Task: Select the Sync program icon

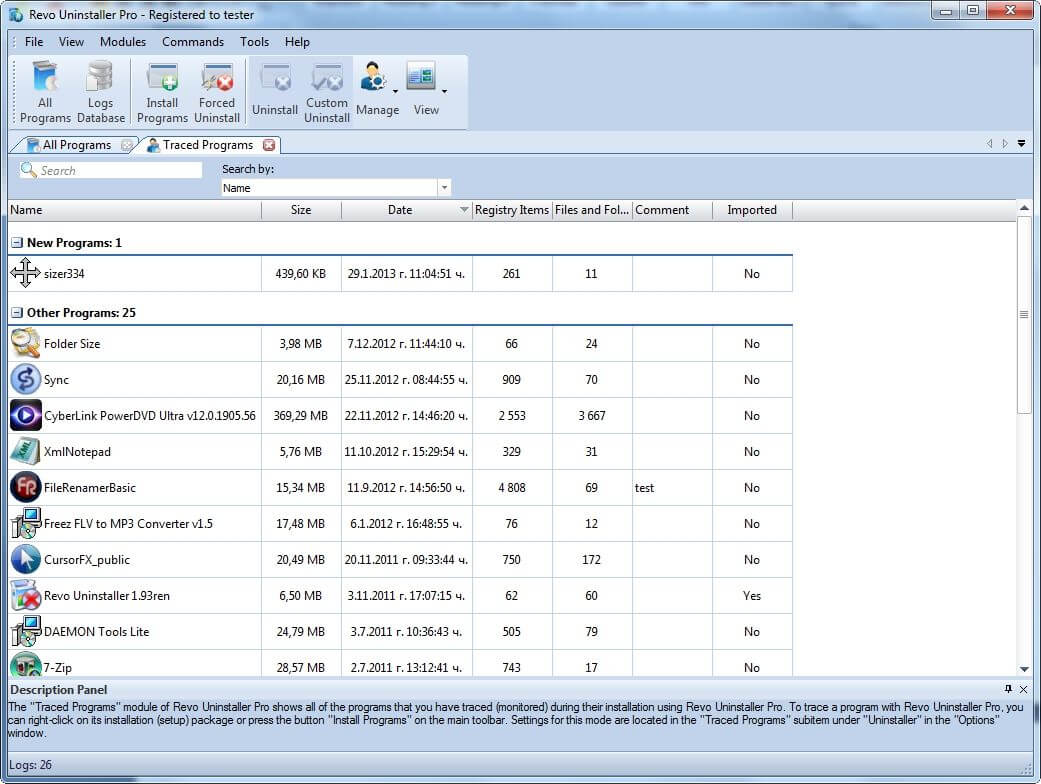Action: (25, 379)
